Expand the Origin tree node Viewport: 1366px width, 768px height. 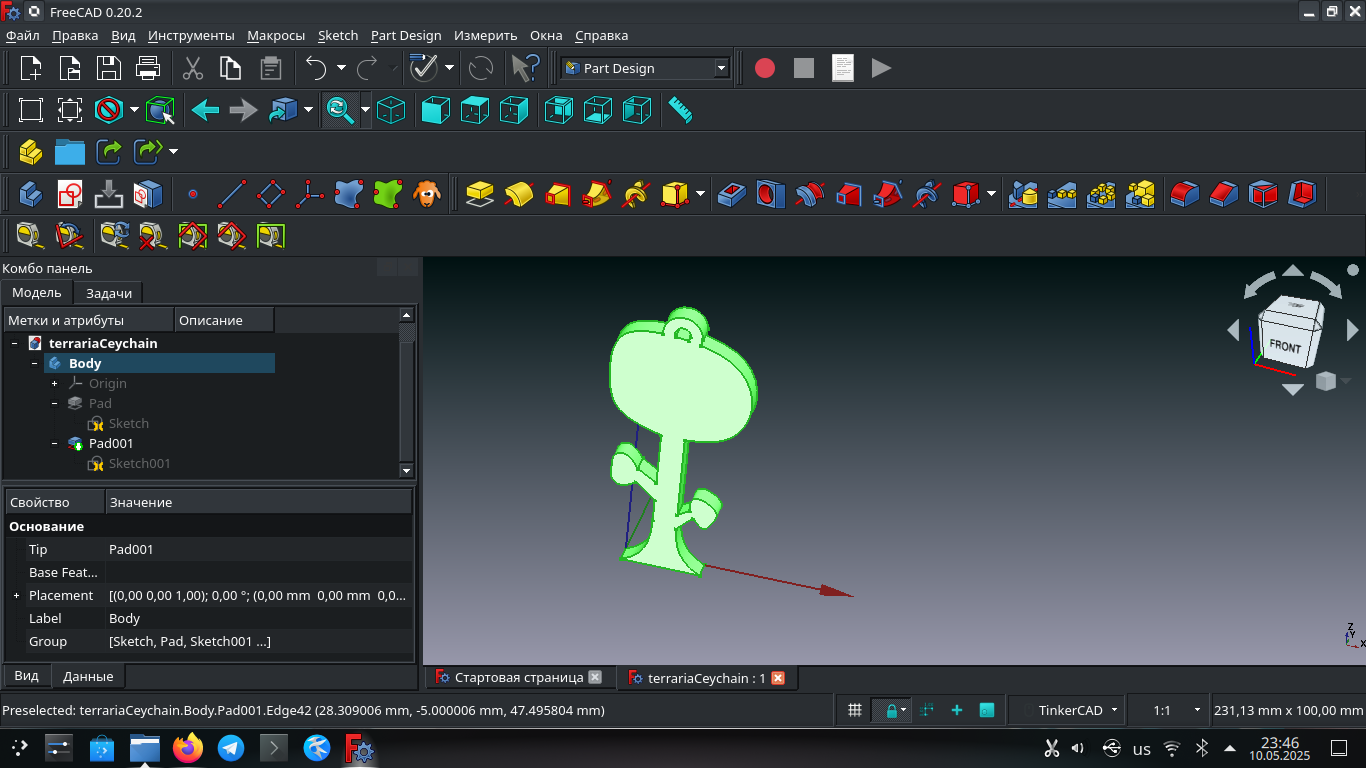click(55, 384)
